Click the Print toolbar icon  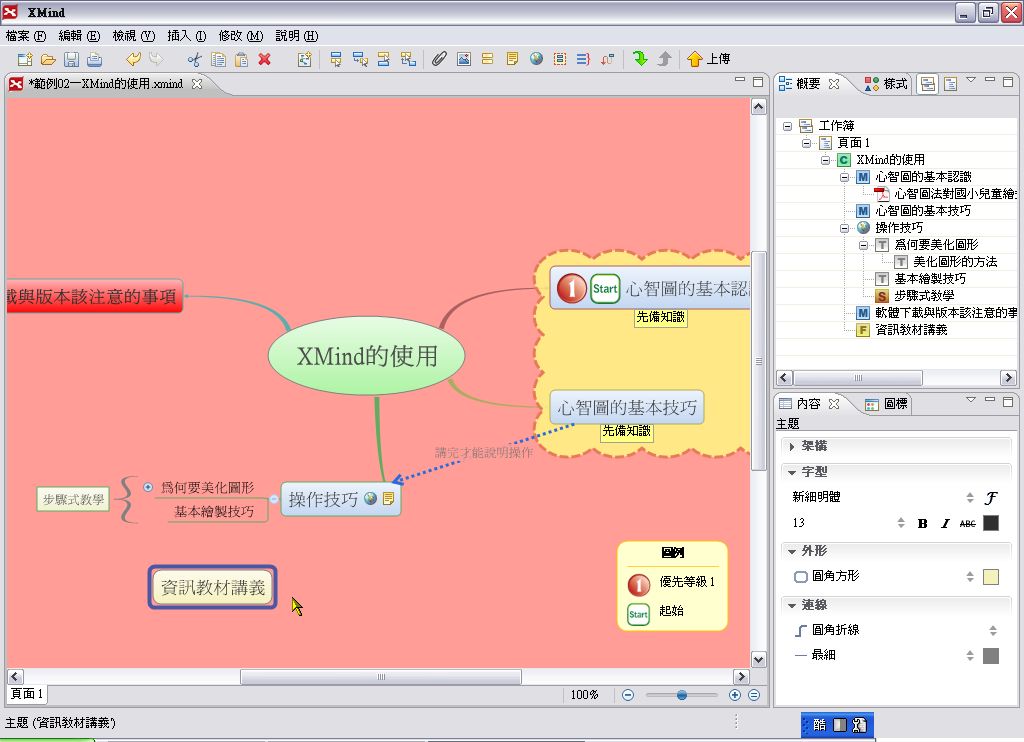coord(95,59)
